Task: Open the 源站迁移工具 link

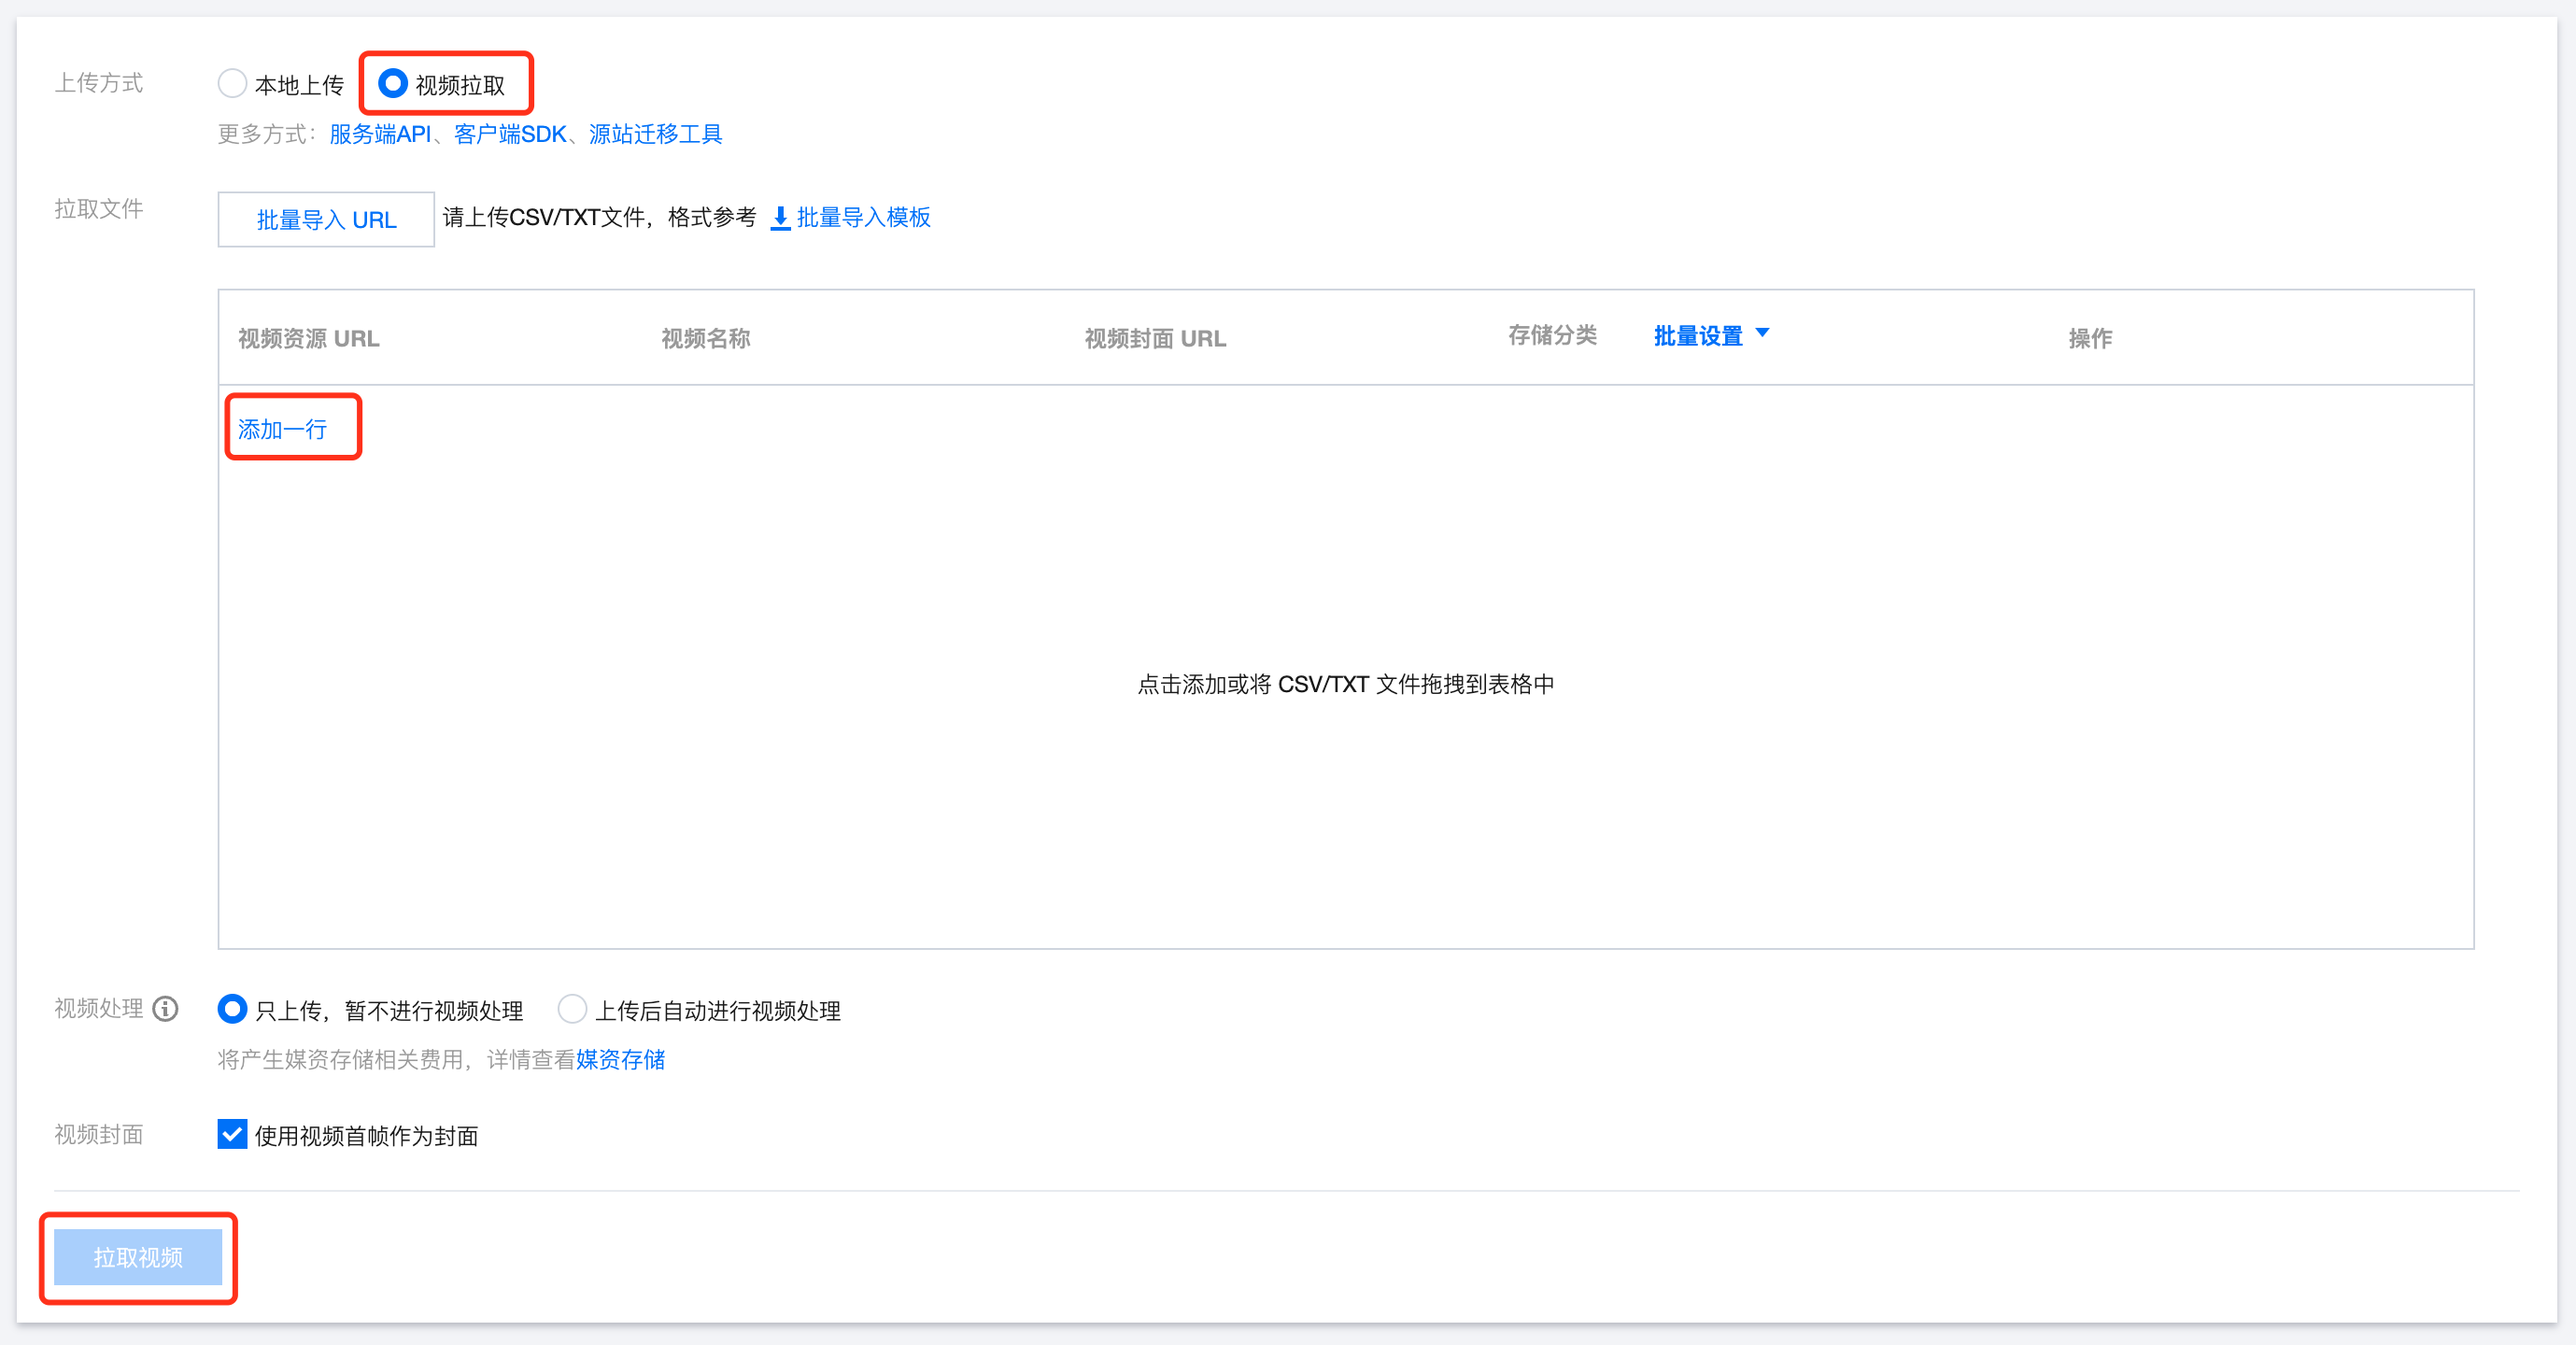Action: (655, 134)
